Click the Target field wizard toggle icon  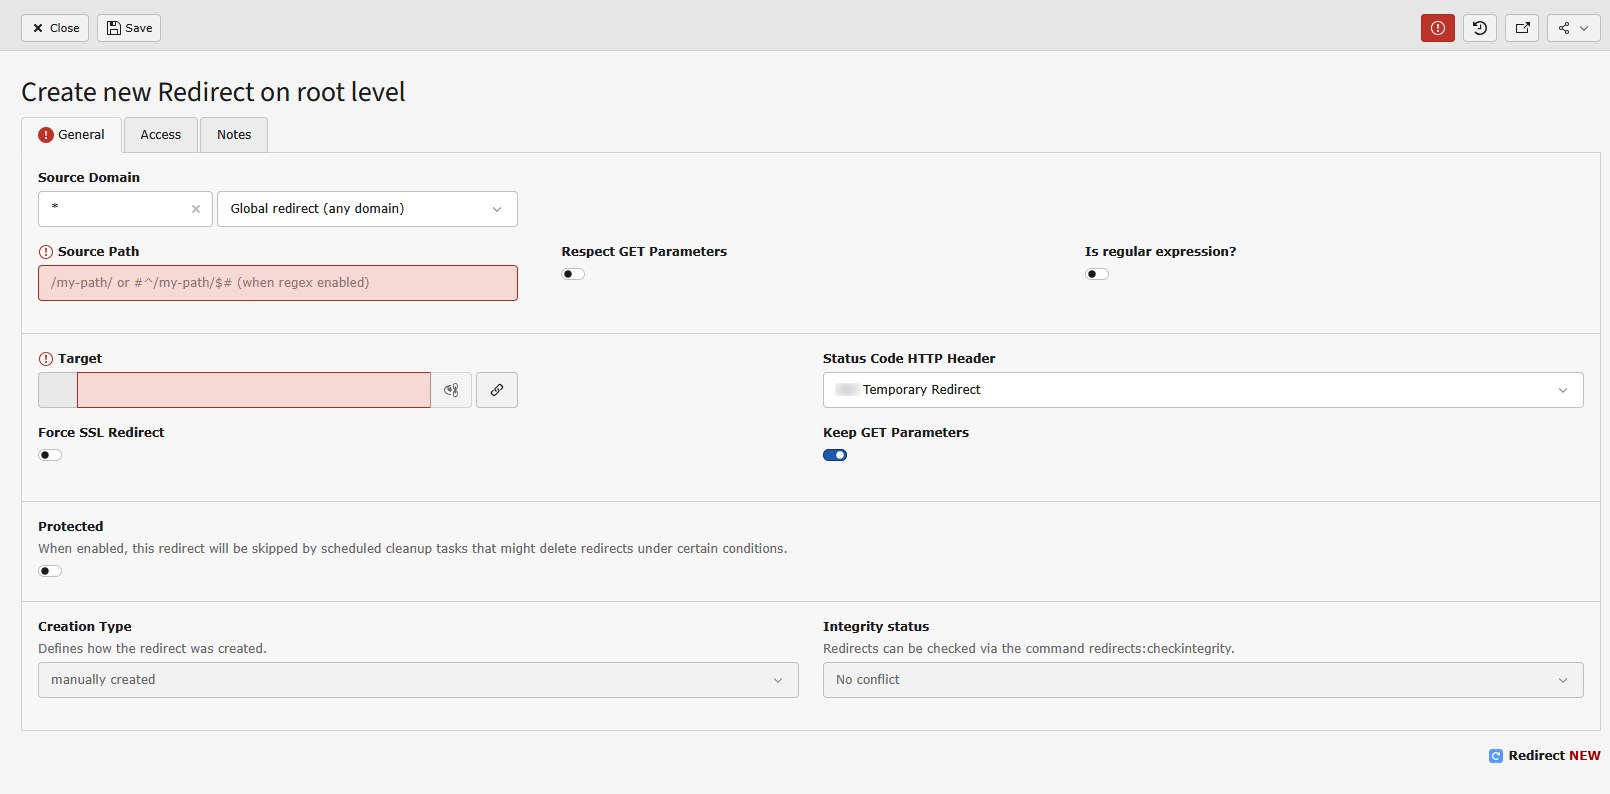click(x=451, y=390)
